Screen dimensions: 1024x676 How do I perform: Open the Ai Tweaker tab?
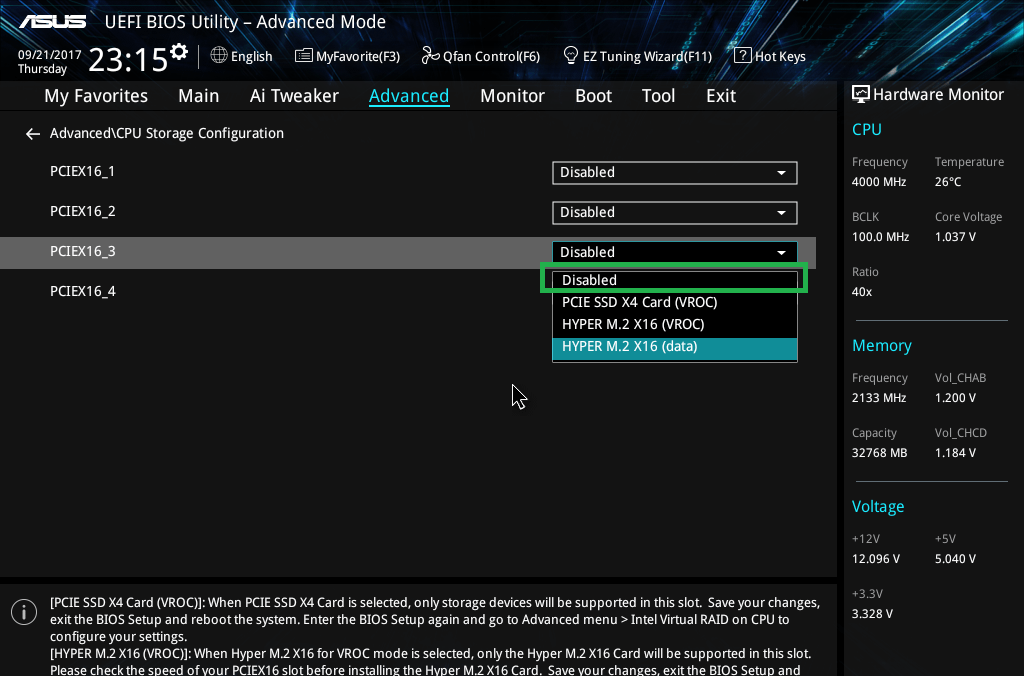pyautogui.click(x=294, y=96)
